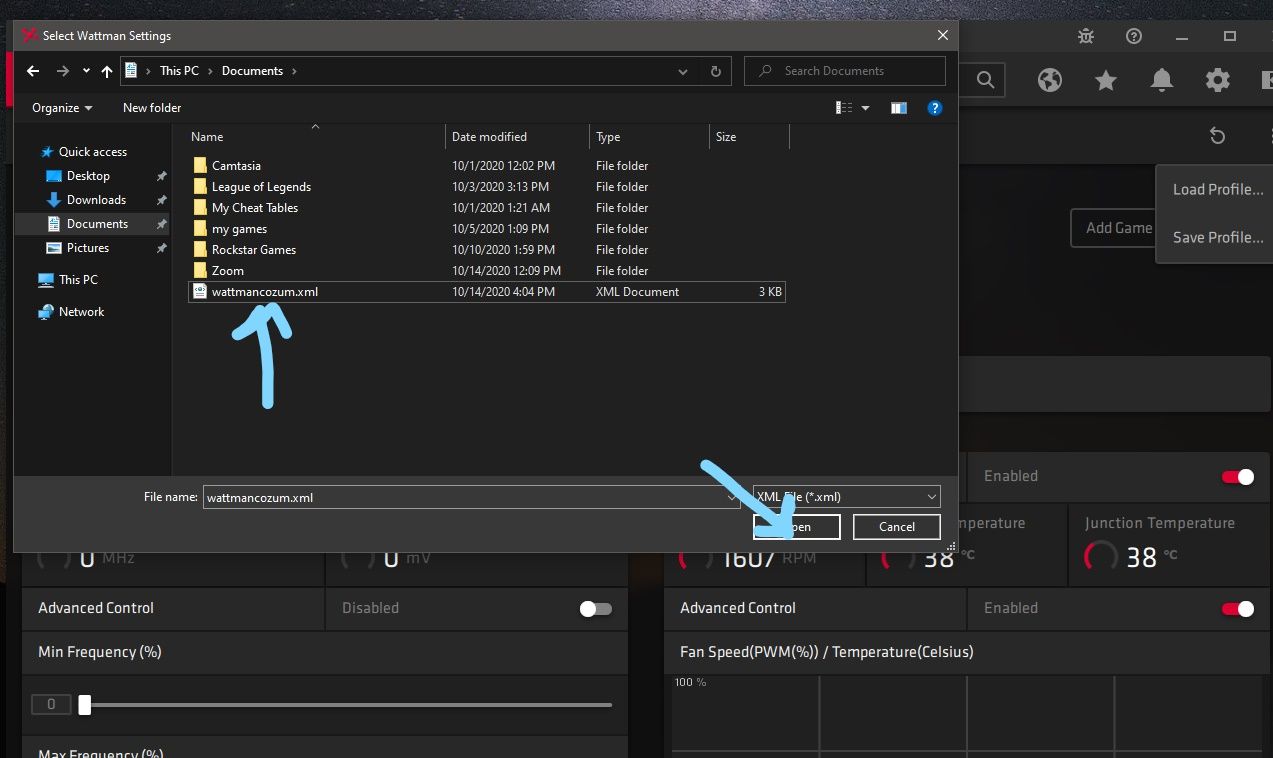Toggle GPU Advanced Control Disabled switch
Screen dimensions: 1273x758
tap(596, 609)
